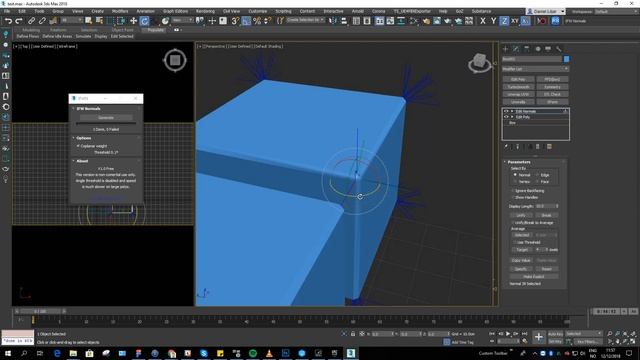Click the configure modifier sets icon
Screen dimensions: 640x360
tap(549, 147)
